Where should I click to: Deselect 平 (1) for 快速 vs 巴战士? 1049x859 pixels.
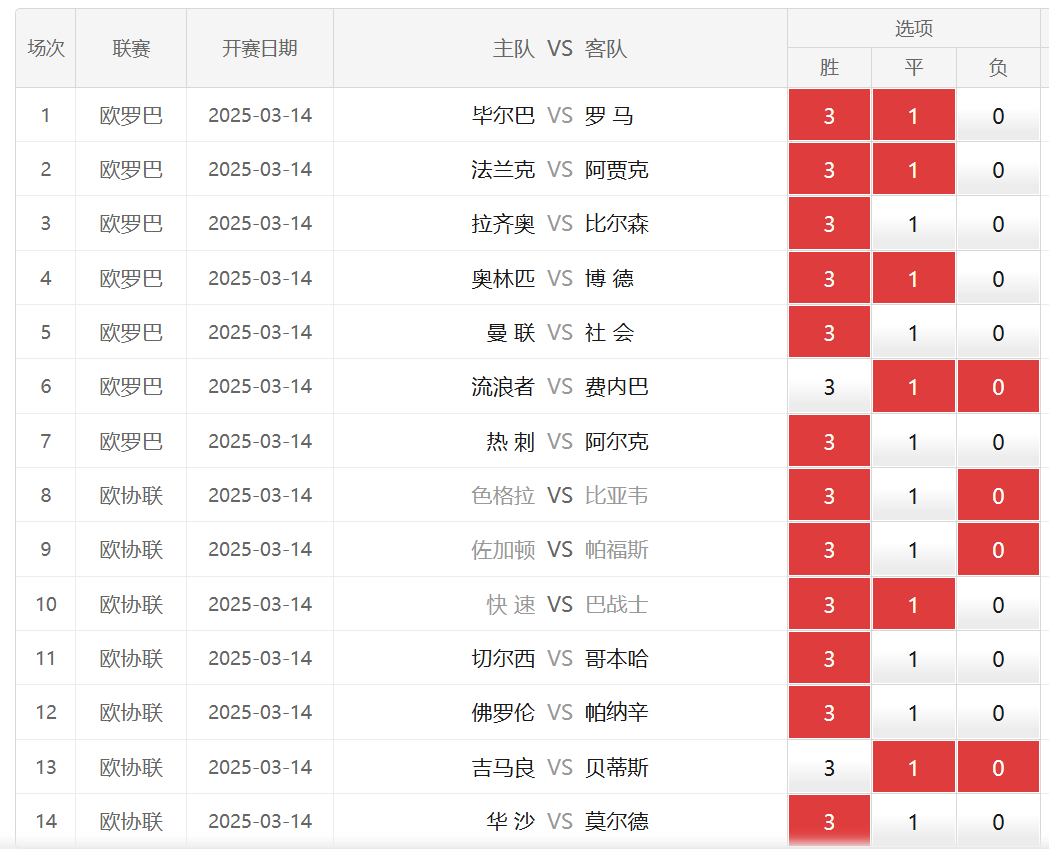[x=913, y=605]
